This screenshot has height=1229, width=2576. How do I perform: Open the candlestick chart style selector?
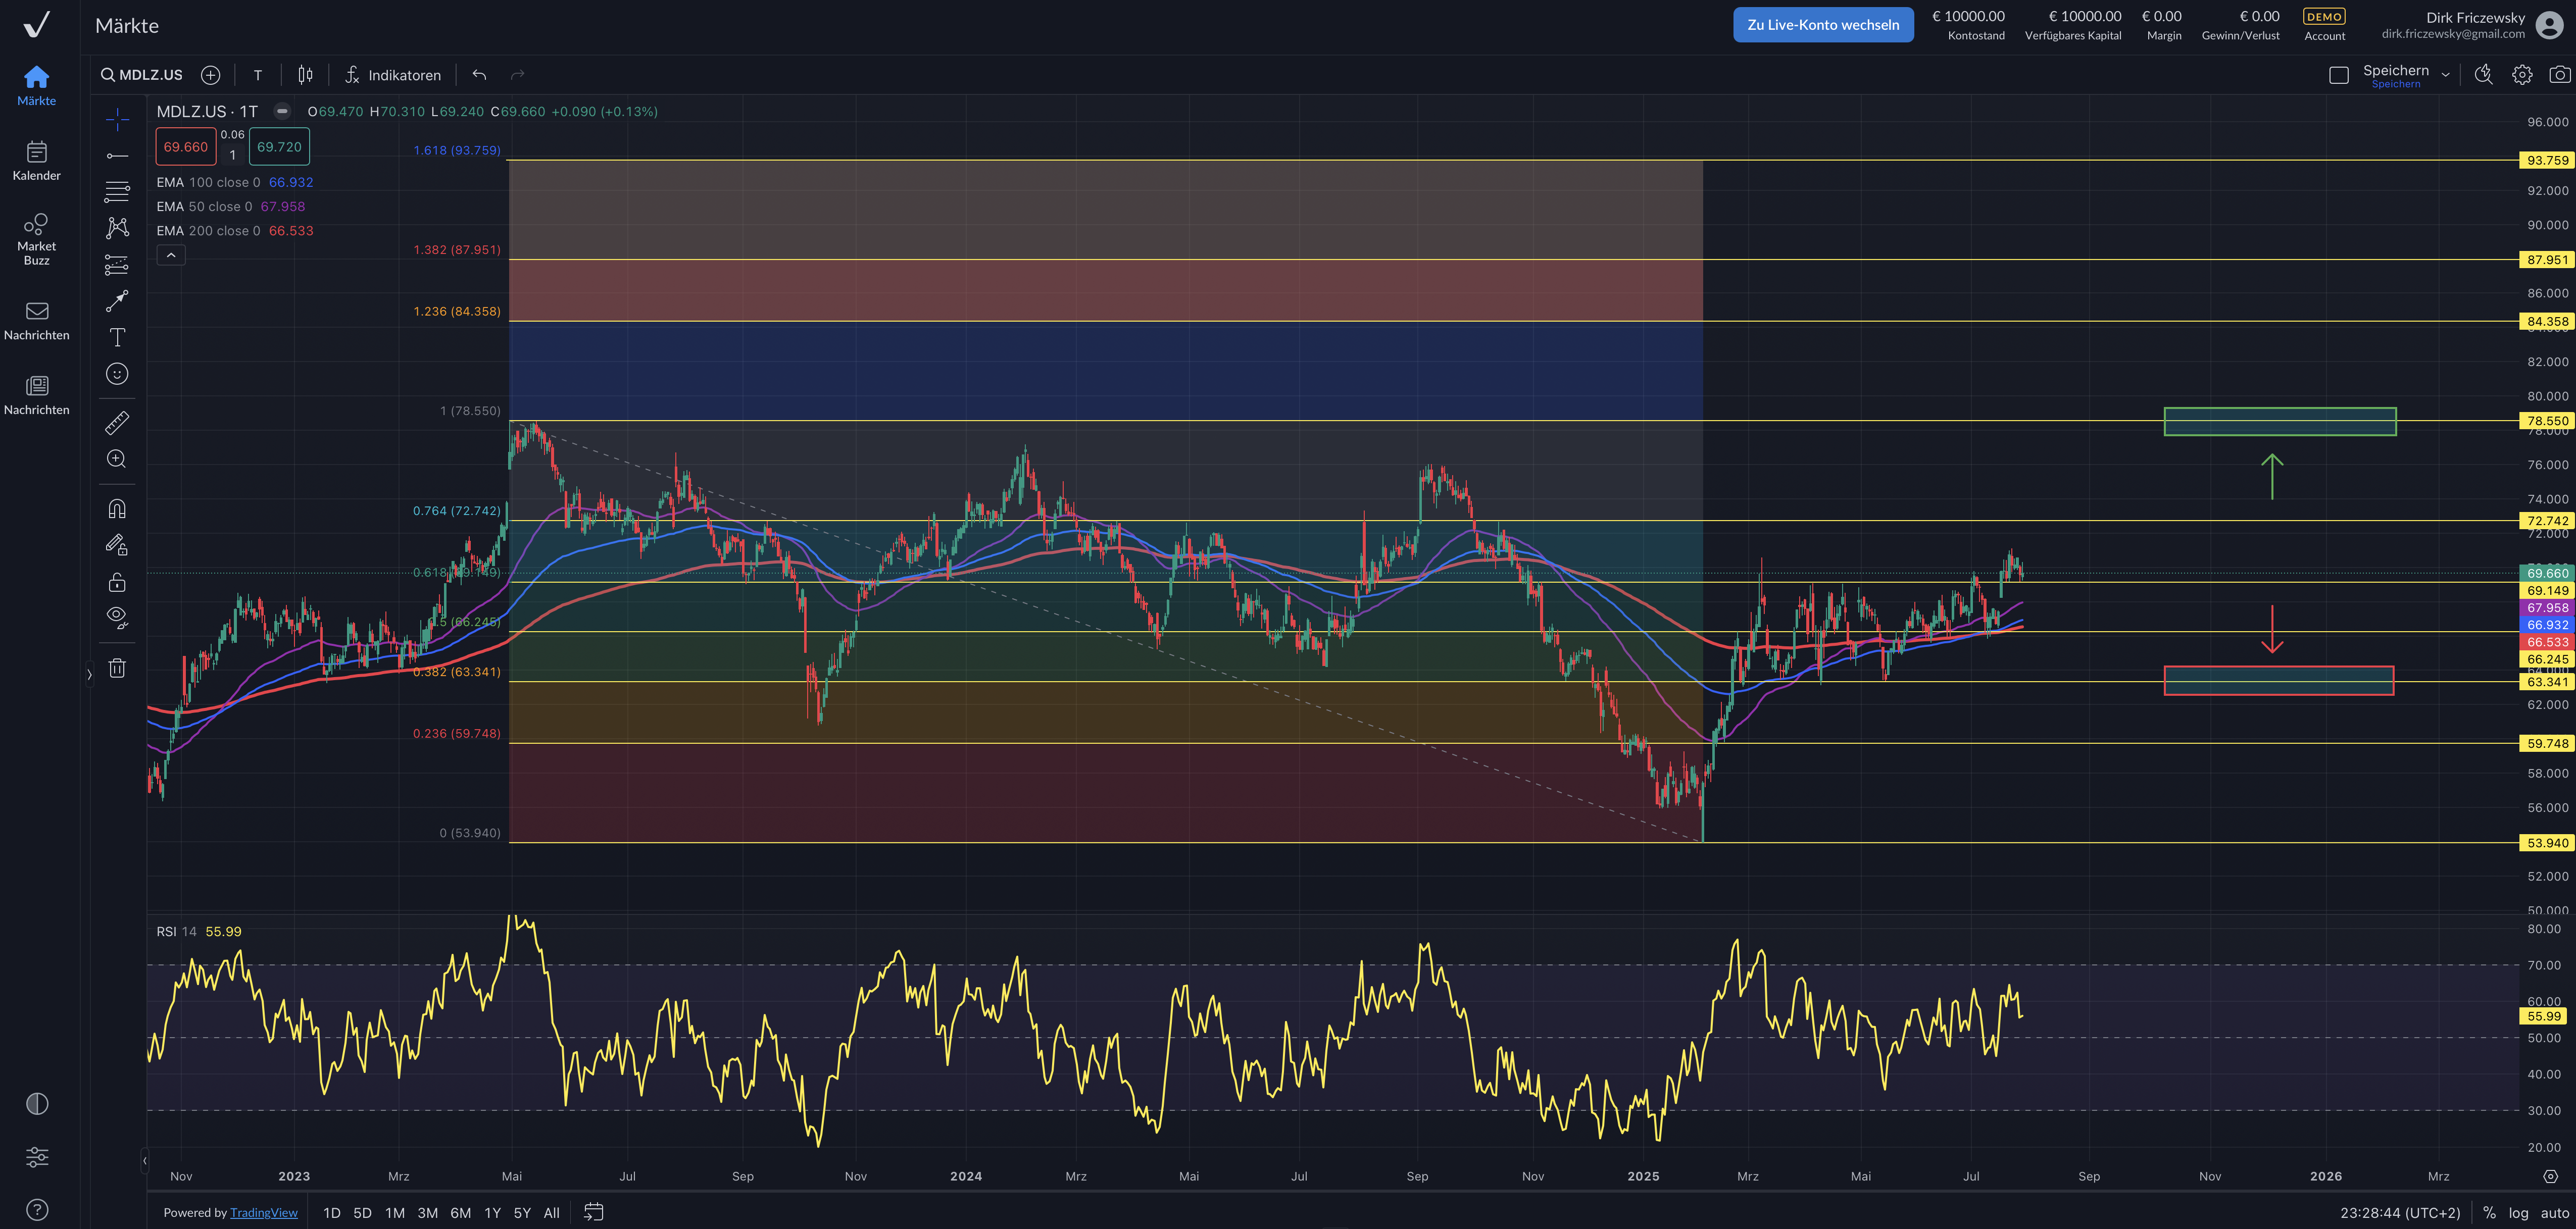(305, 75)
